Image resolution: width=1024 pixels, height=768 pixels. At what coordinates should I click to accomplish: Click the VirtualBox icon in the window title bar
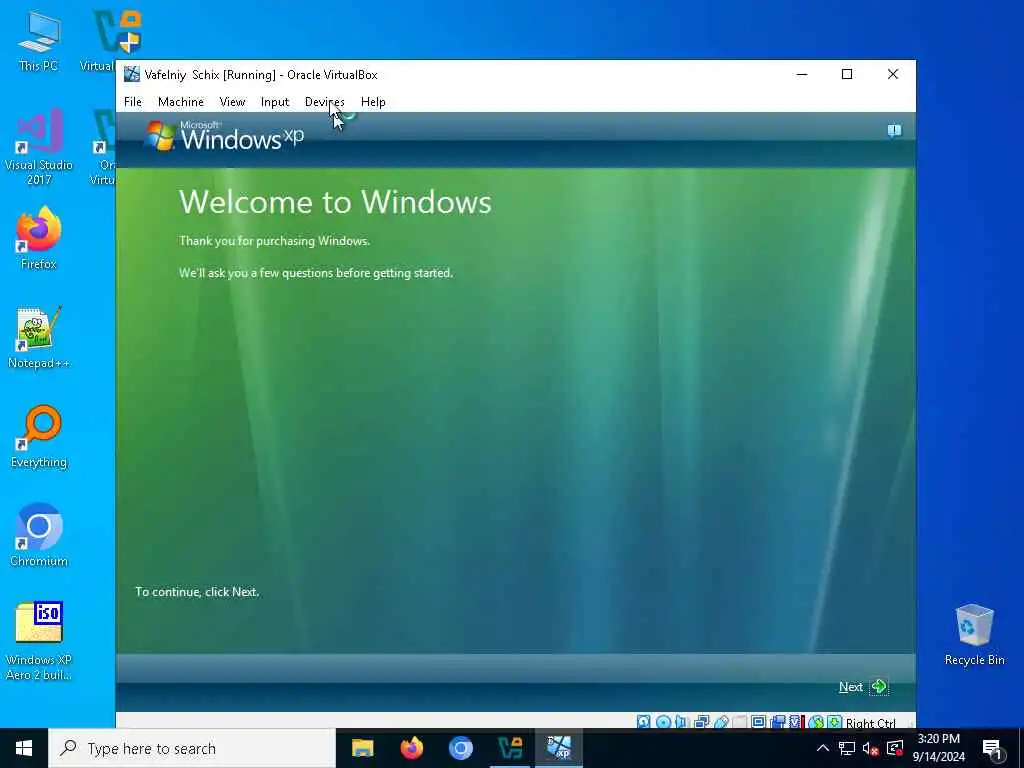[x=132, y=74]
